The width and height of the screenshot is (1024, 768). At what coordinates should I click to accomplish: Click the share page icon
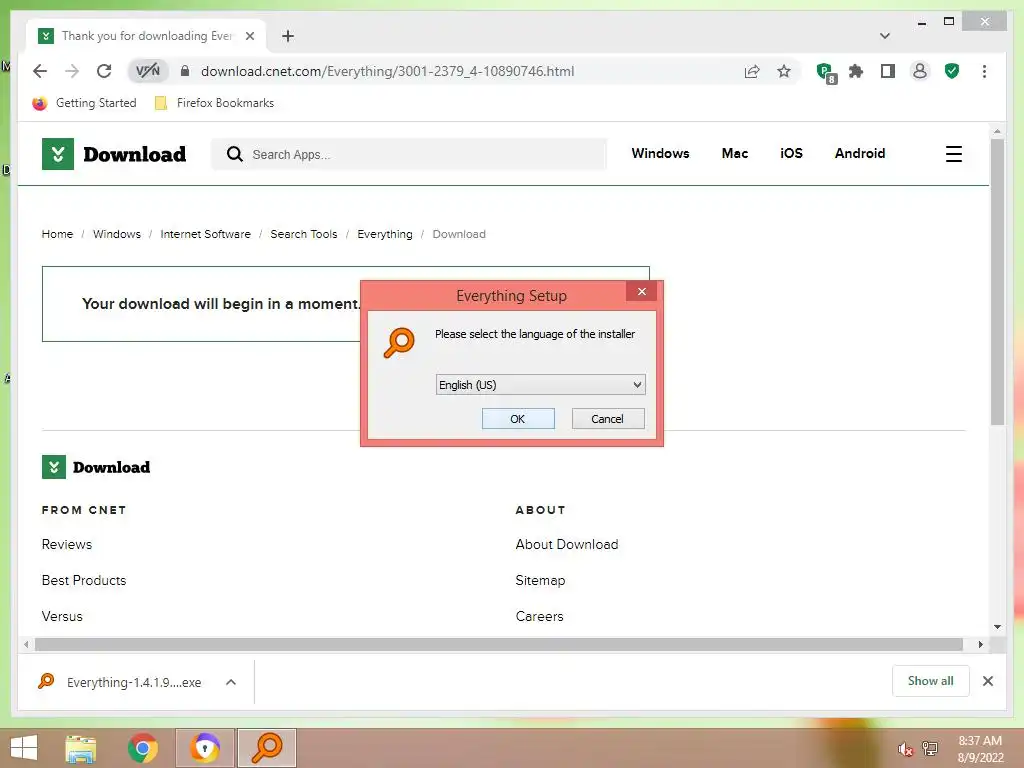(x=752, y=71)
